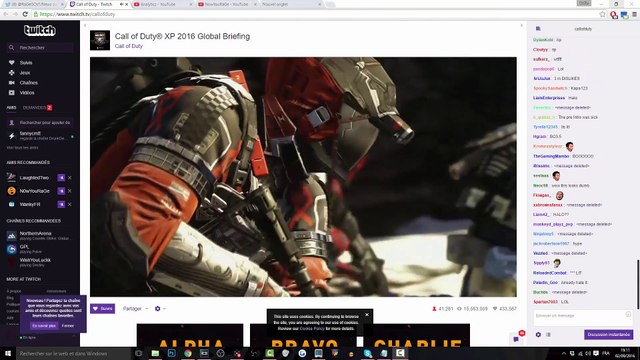The width and height of the screenshot is (640, 360).
Task: Focus the chat message input
Action: click(580, 318)
